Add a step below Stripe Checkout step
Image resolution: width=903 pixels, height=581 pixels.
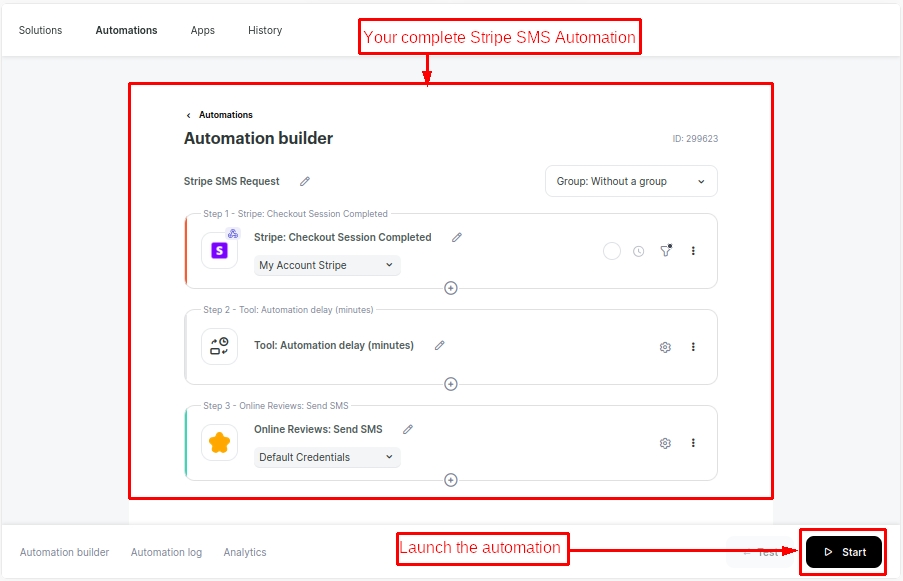click(x=451, y=288)
